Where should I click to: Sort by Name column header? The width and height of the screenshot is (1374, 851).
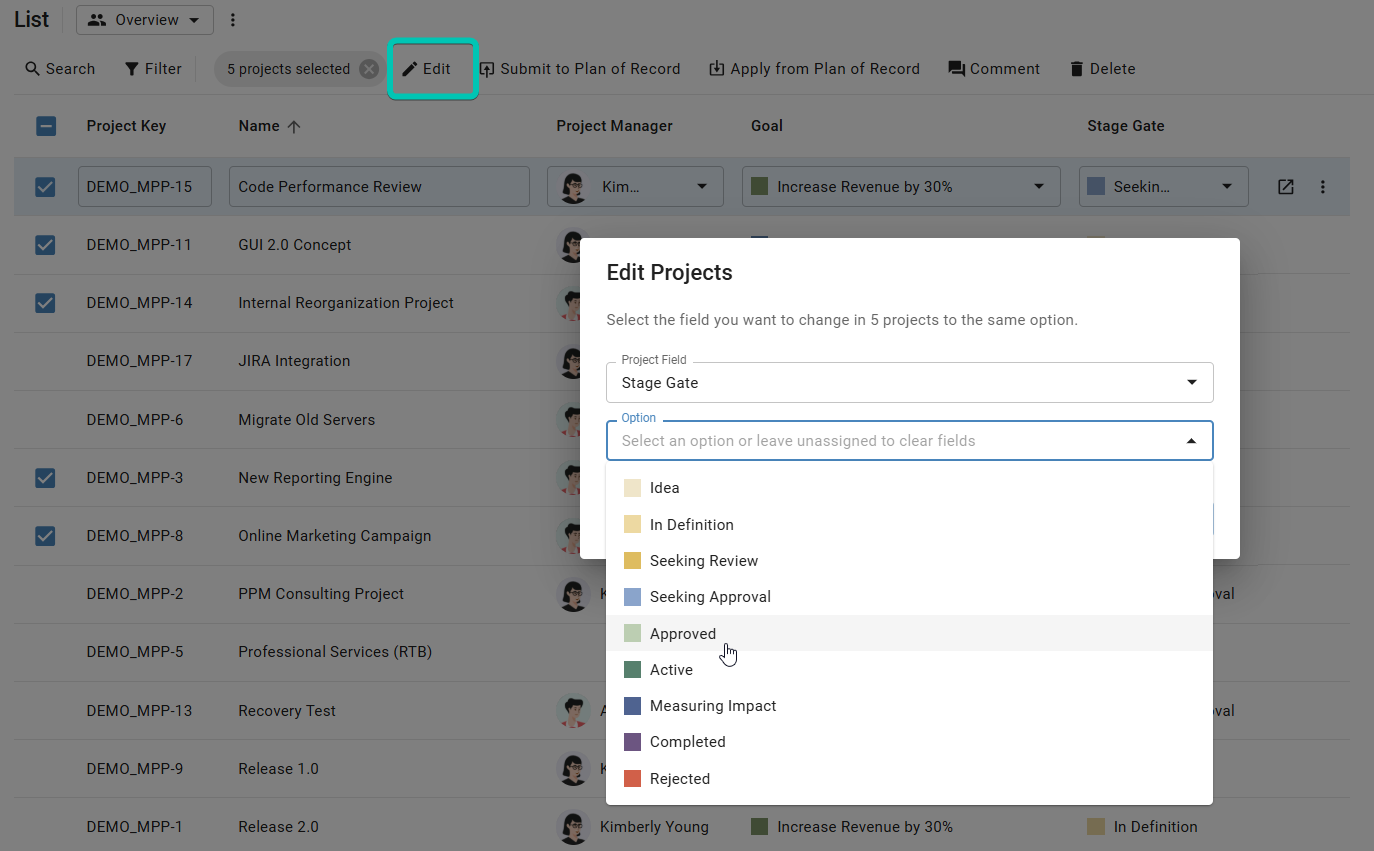(259, 126)
